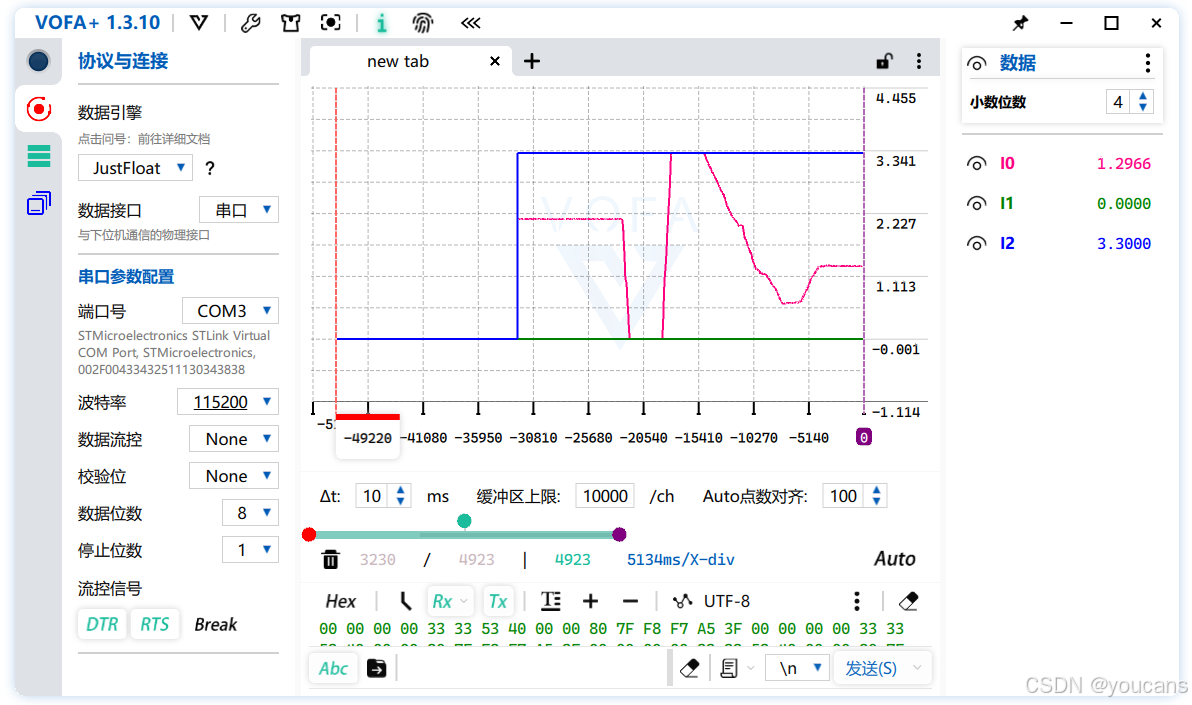Toggle the Hex display mode
The height and width of the screenshot is (705, 1192).
(x=341, y=602)
